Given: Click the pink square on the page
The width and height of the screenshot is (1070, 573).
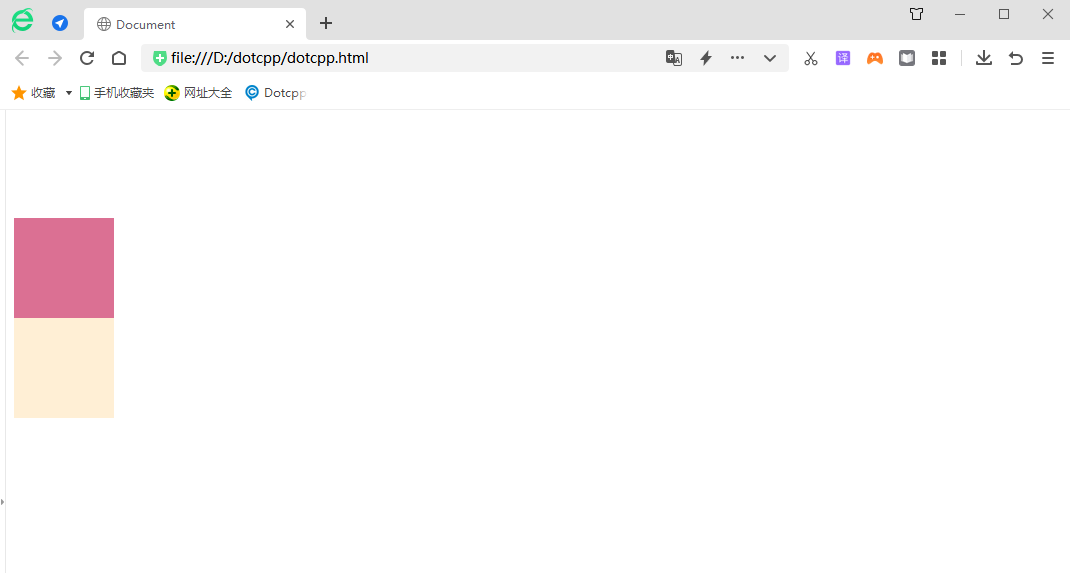Looking at the screenshot, I should 64,268.
